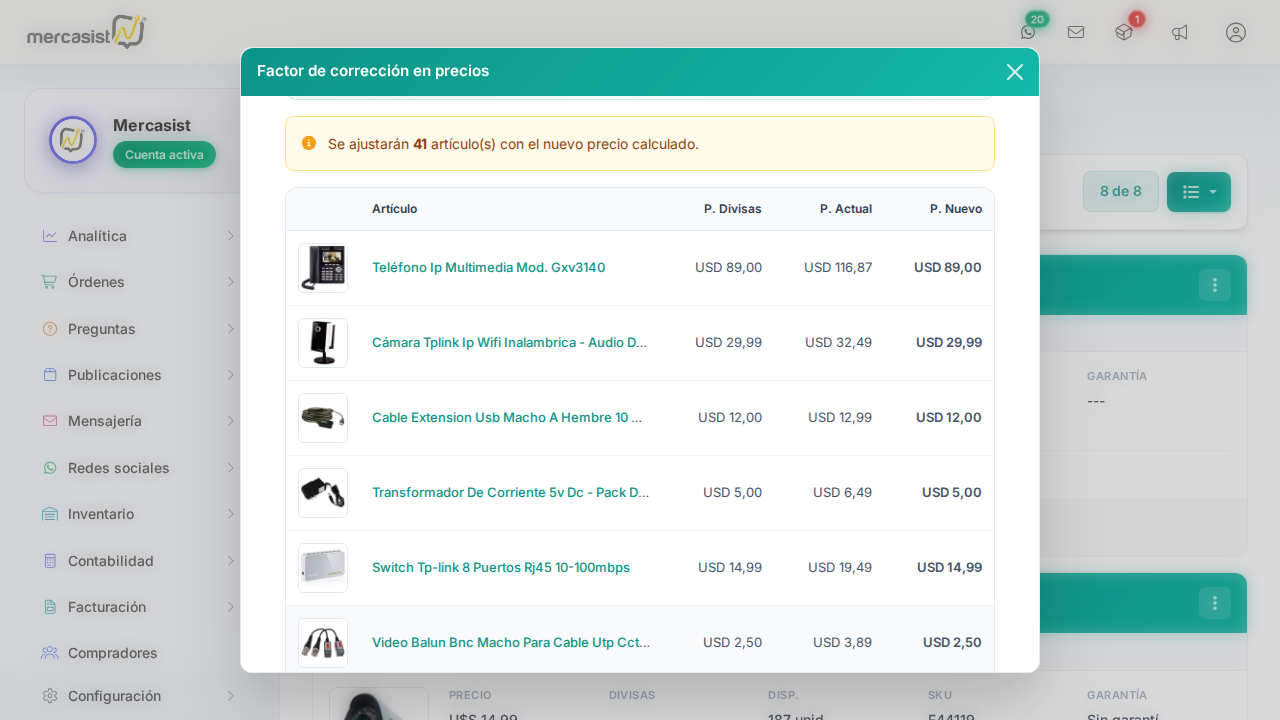The width and height of the screenshot is (1280, 720).
Task: Click the Mercasist logo
Action: [x=87, y=32]
